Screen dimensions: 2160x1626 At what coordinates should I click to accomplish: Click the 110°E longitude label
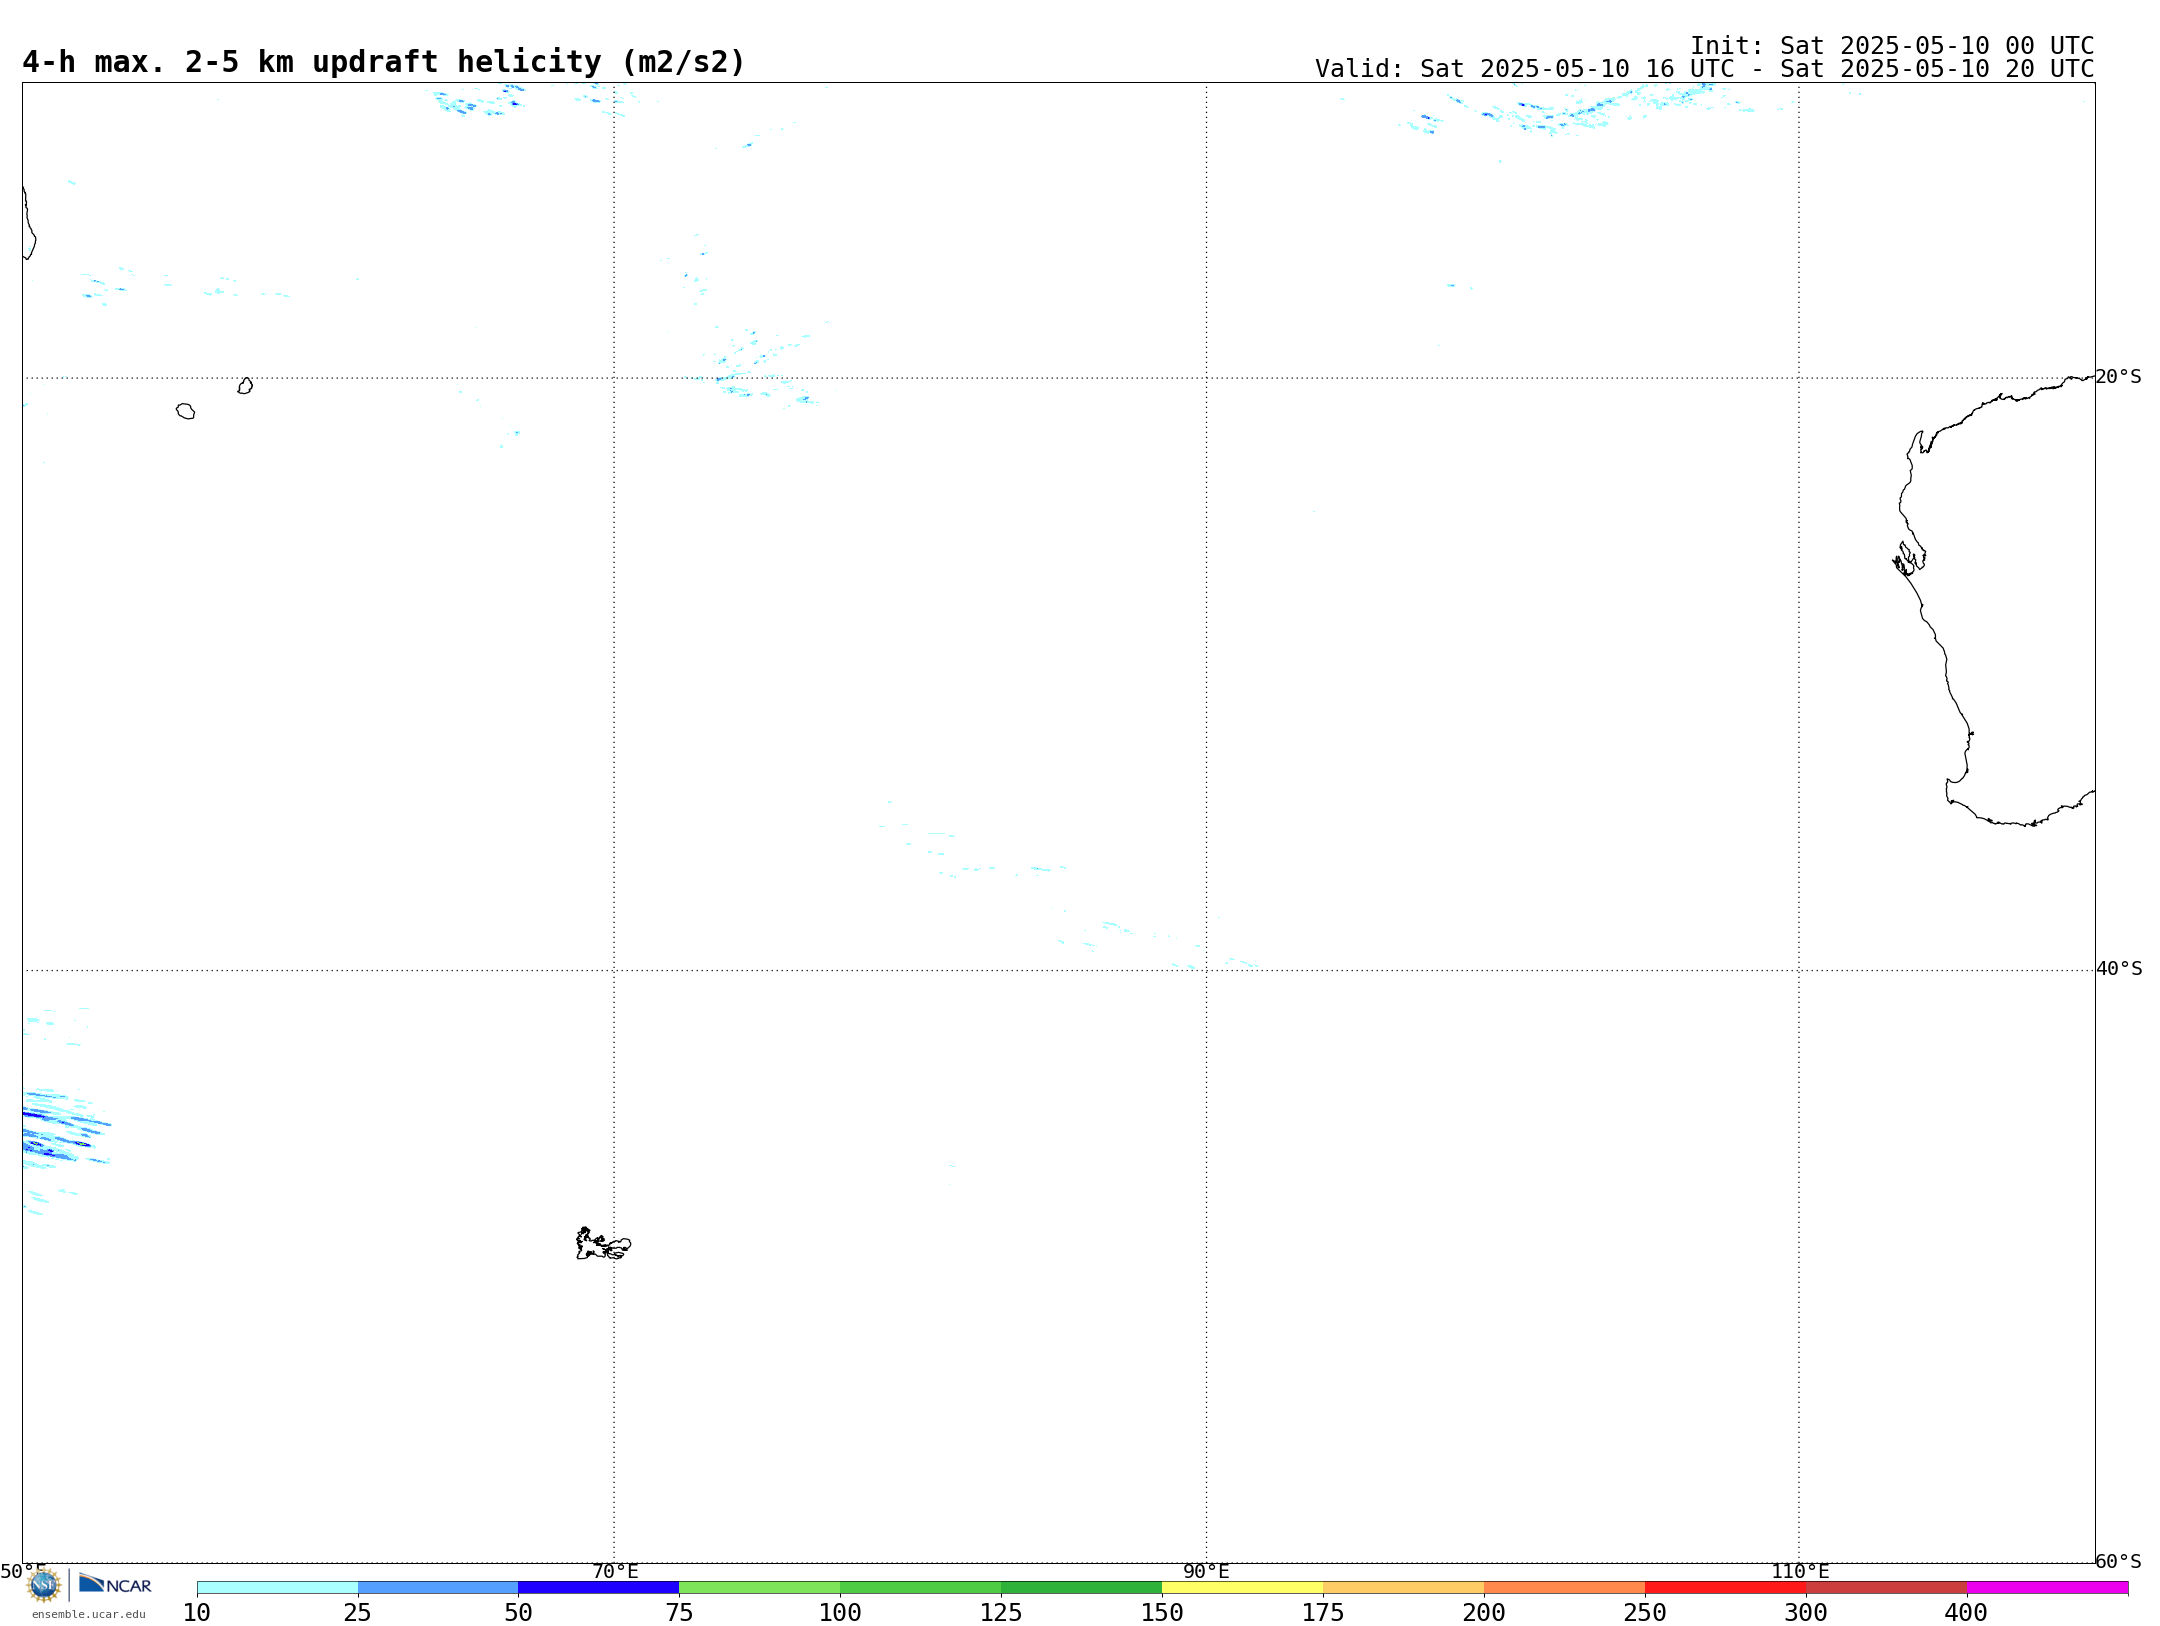[1800, 1572]
